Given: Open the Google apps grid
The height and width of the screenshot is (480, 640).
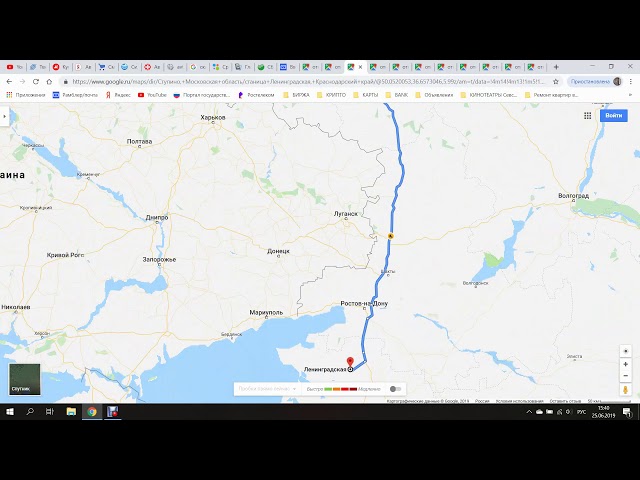Looking at the screenshot, I should pyautogui.click(x=587, y=116).
